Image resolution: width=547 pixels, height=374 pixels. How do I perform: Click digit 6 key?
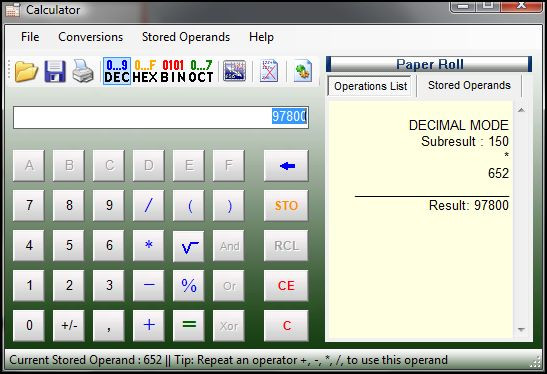click(x=108, y=246)
